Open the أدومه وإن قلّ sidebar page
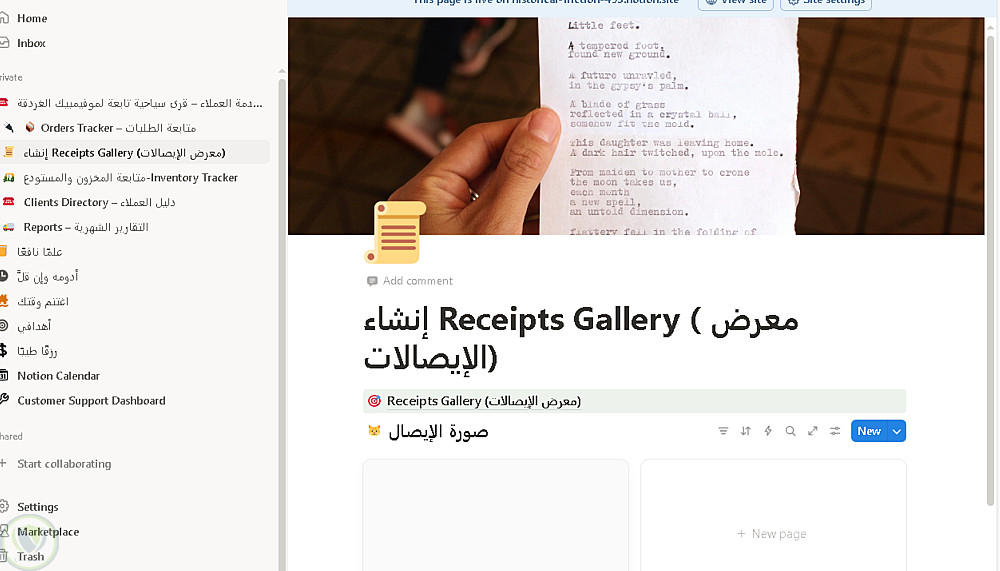Image resolution: width=1000 pixels, height=571 pixels. [x=48, y=277]
